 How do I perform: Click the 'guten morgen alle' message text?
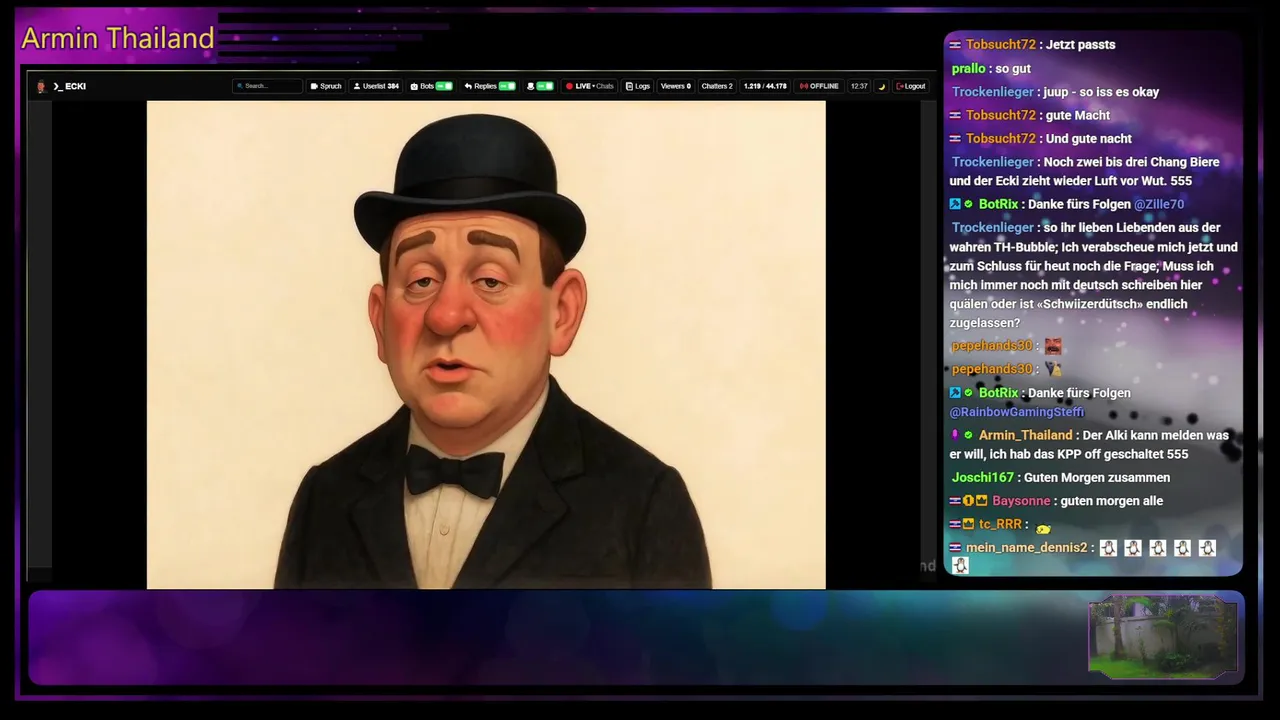pos(1111,501)
